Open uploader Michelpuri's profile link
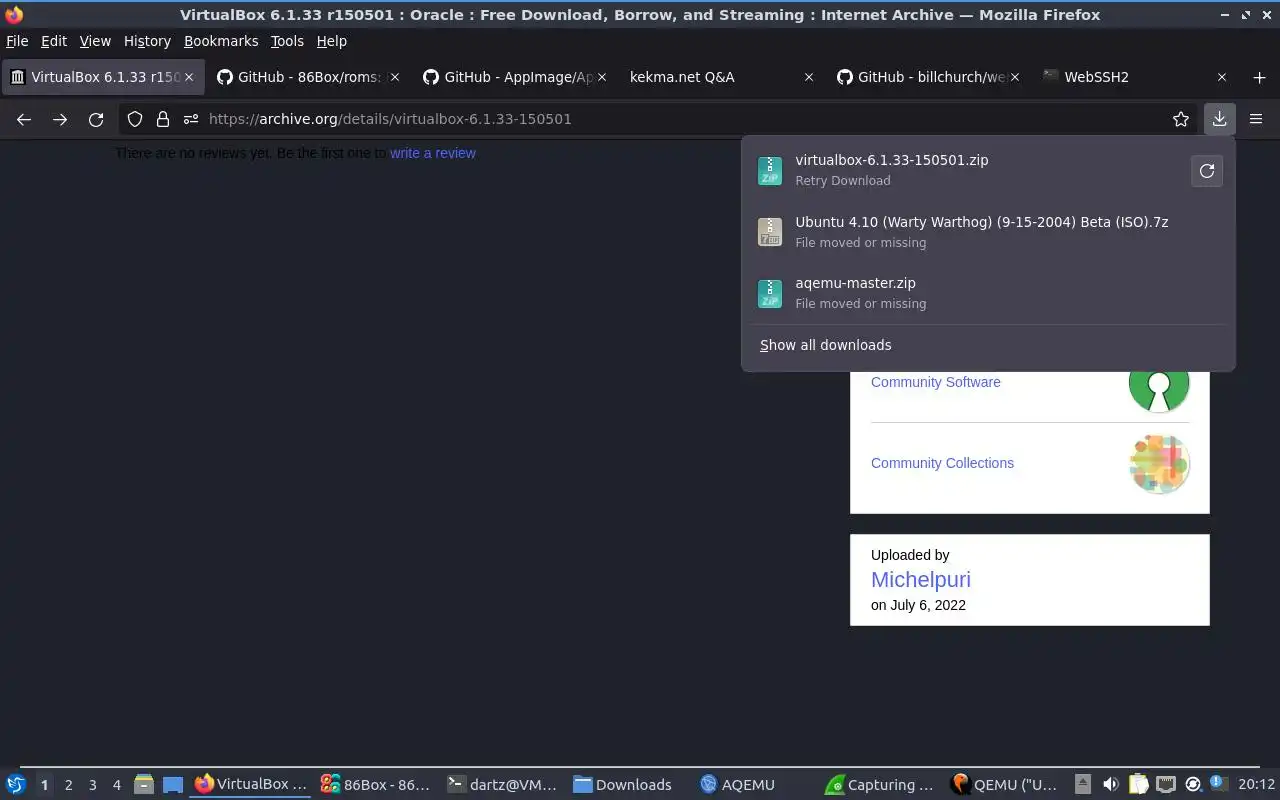Image resolution: width=1280 pixels, height=800 pixels. (x=921, y=579)
